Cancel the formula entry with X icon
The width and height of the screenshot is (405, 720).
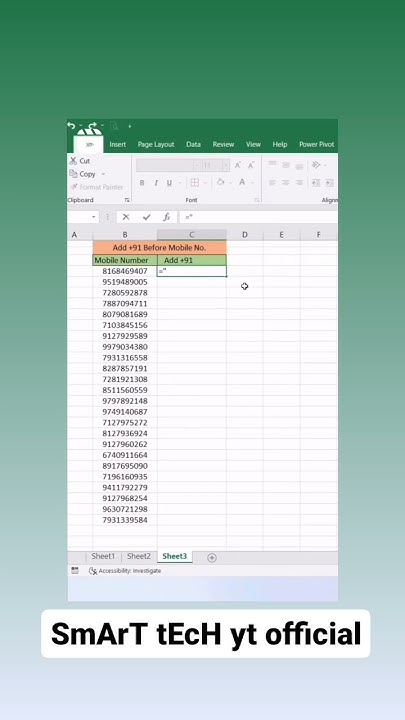point(126,217)
